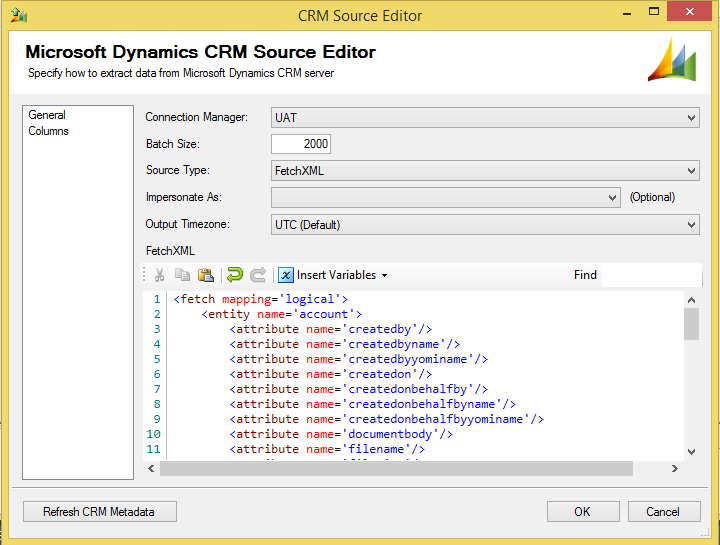Click into the Batch Size field
This screenshot has height=545, width=720.
click(x=301, y=144)
